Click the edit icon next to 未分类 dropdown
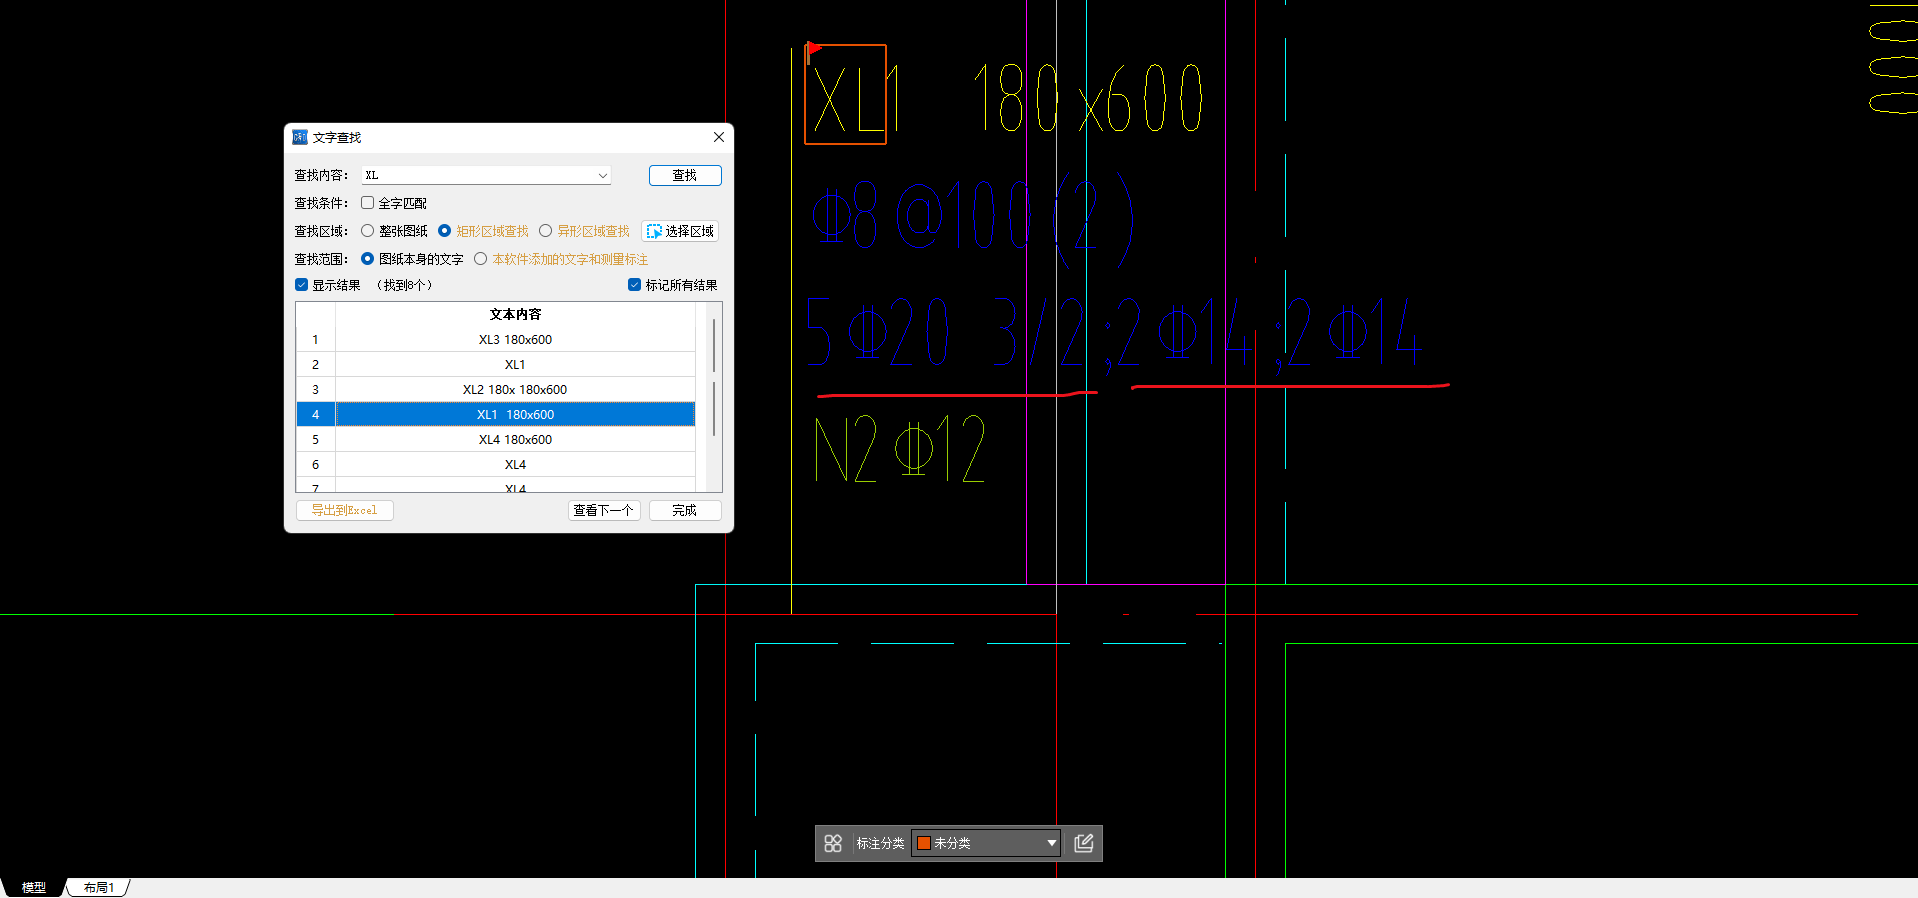This screenshot has height=898, width=1918. coord(1084,843)
